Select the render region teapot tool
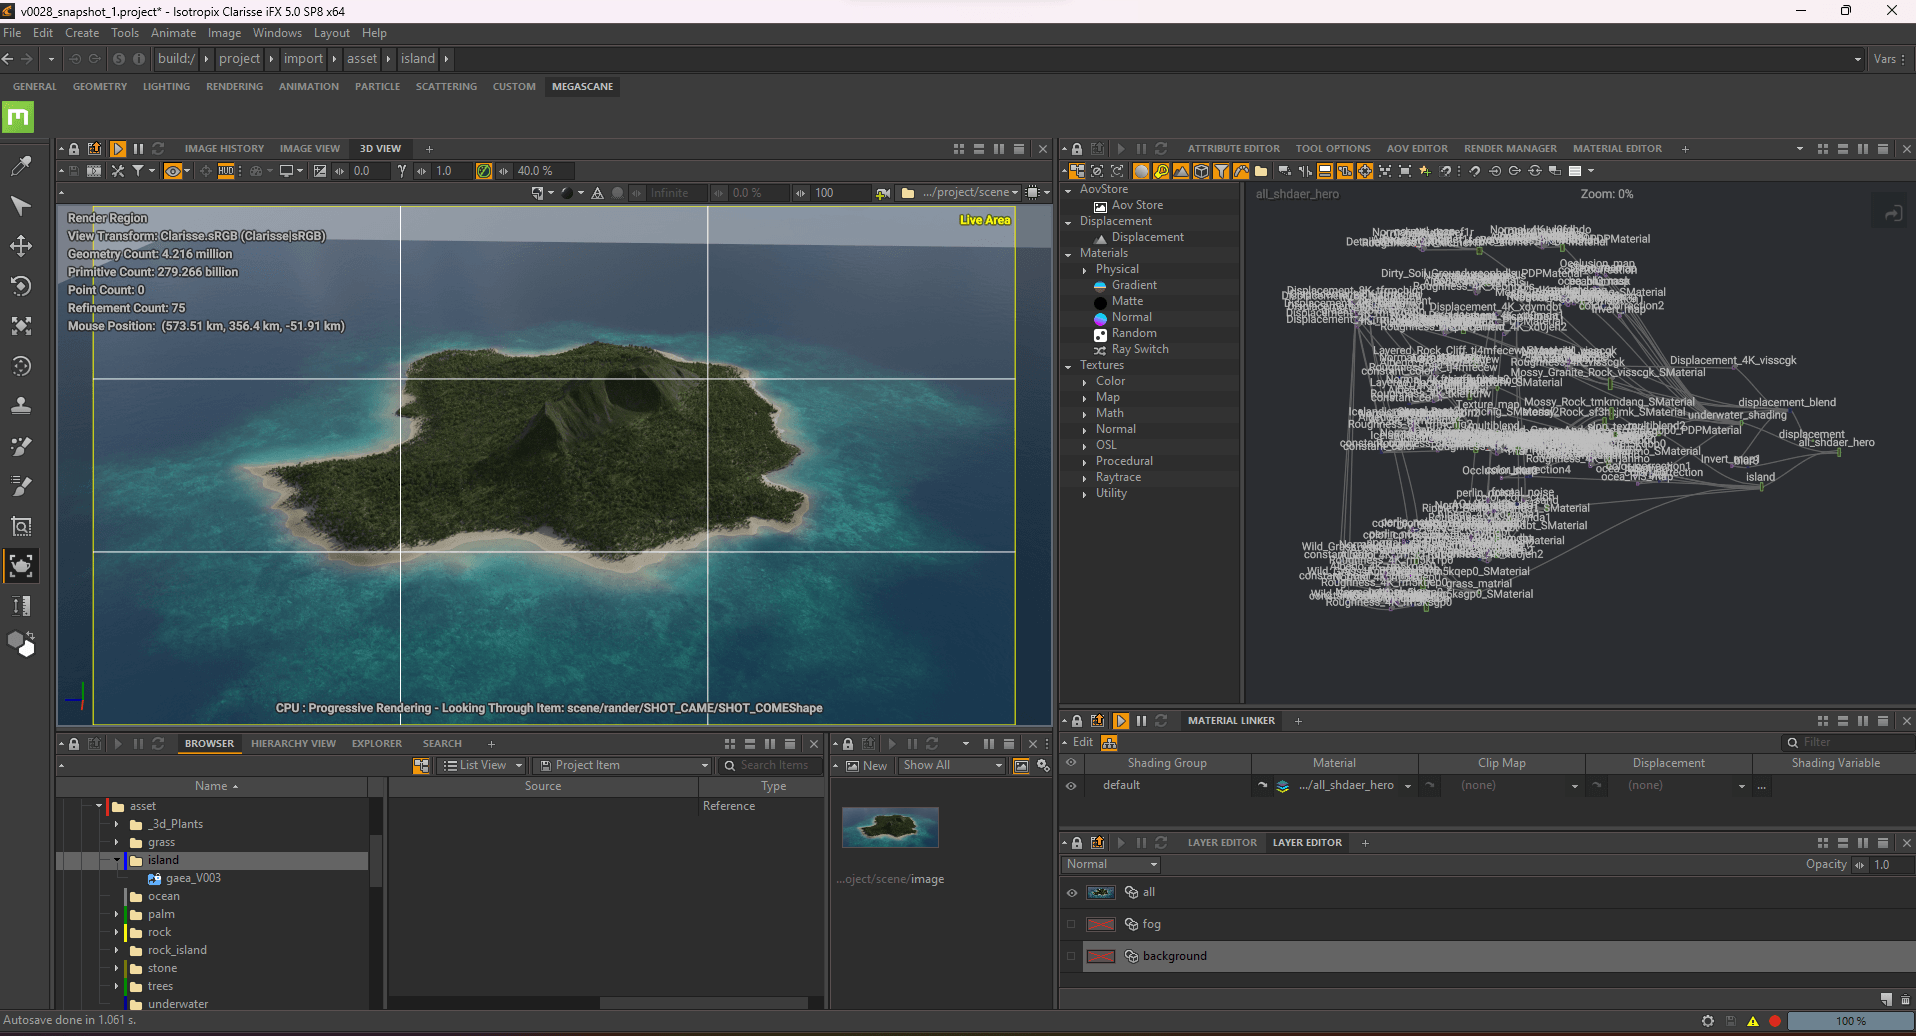 coord(21,566)
